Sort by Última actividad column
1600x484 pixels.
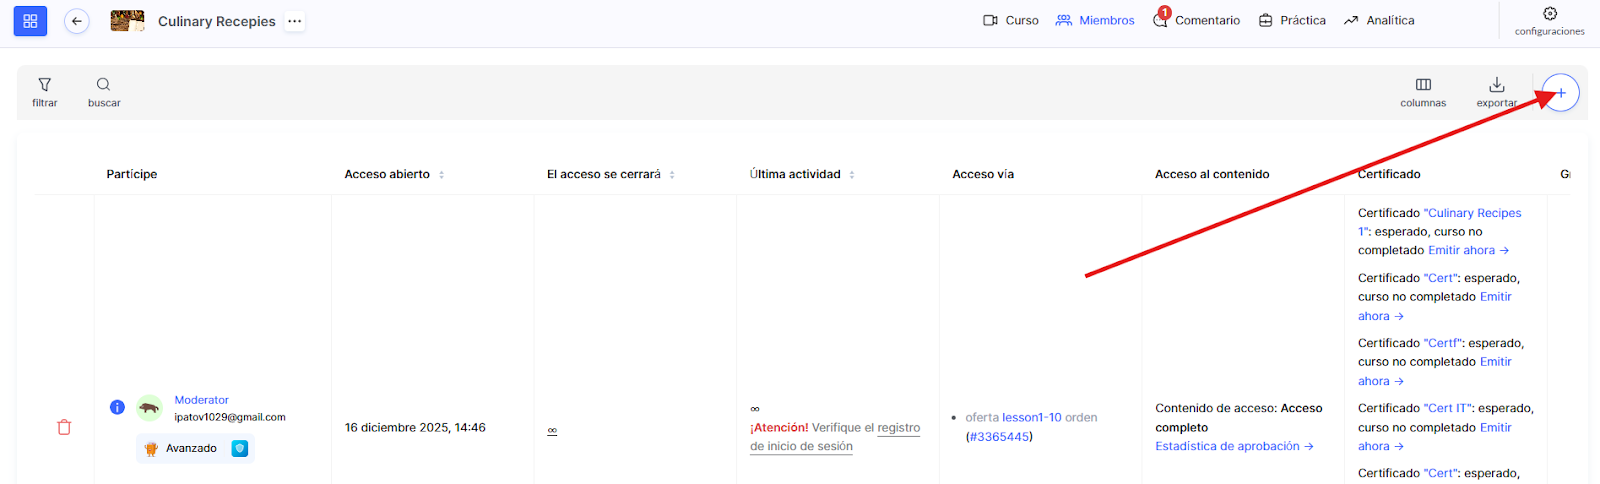click(852, 174)
